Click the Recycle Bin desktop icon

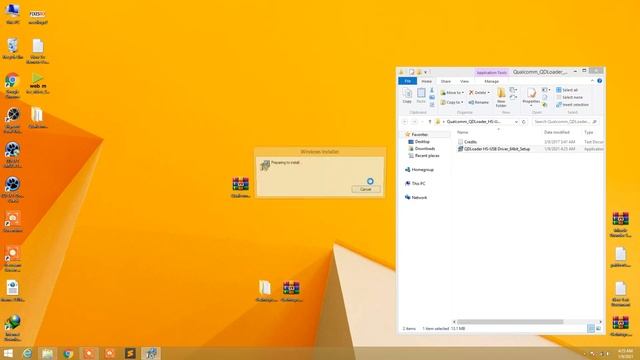pos(13,49)
